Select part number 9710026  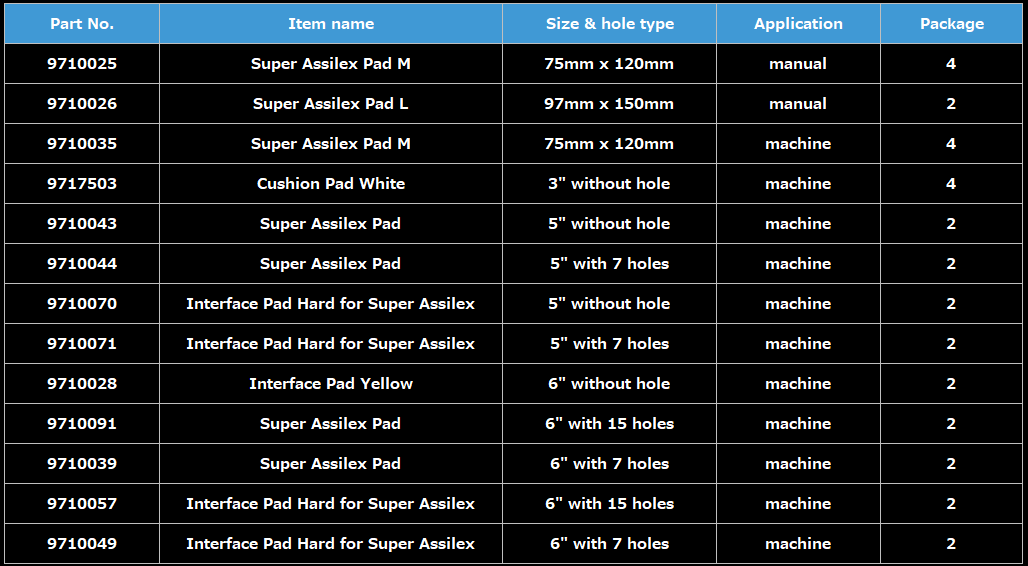82,104
